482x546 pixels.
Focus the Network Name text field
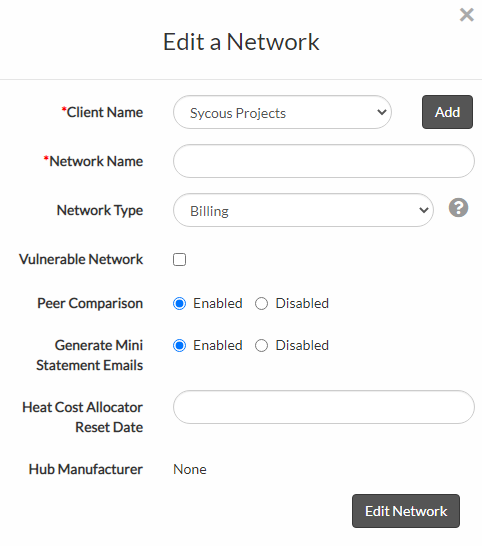[x=324, y=161]
